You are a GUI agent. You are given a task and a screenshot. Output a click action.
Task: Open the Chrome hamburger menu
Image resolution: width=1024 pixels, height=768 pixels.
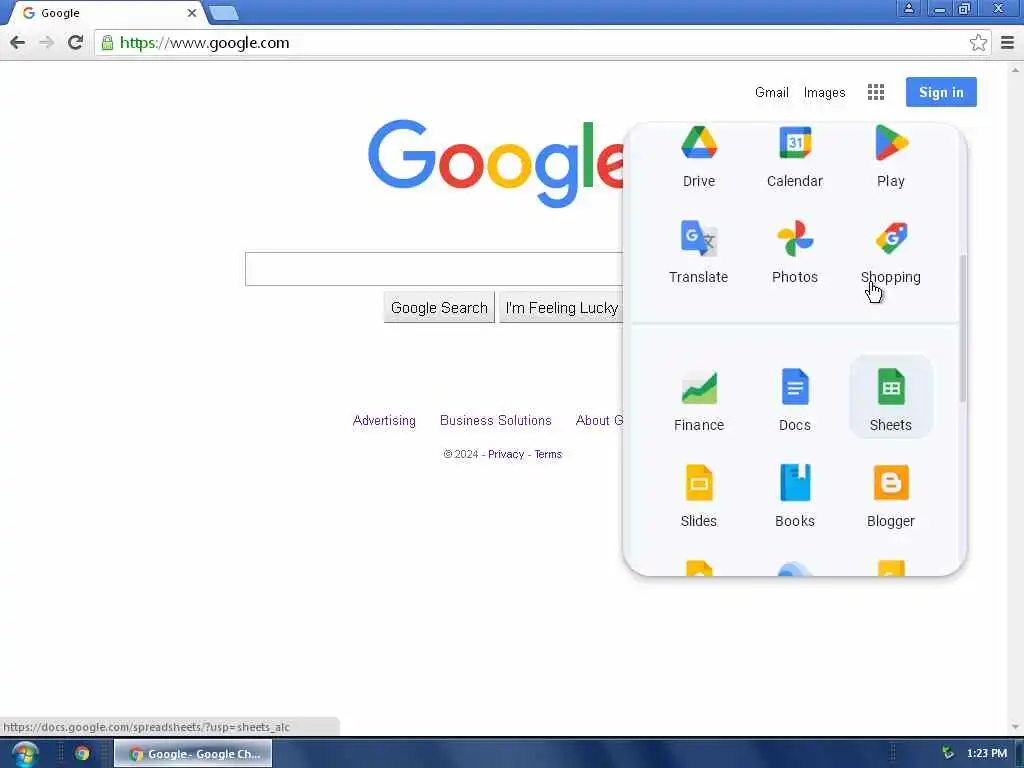click(x=1007, y=43)
